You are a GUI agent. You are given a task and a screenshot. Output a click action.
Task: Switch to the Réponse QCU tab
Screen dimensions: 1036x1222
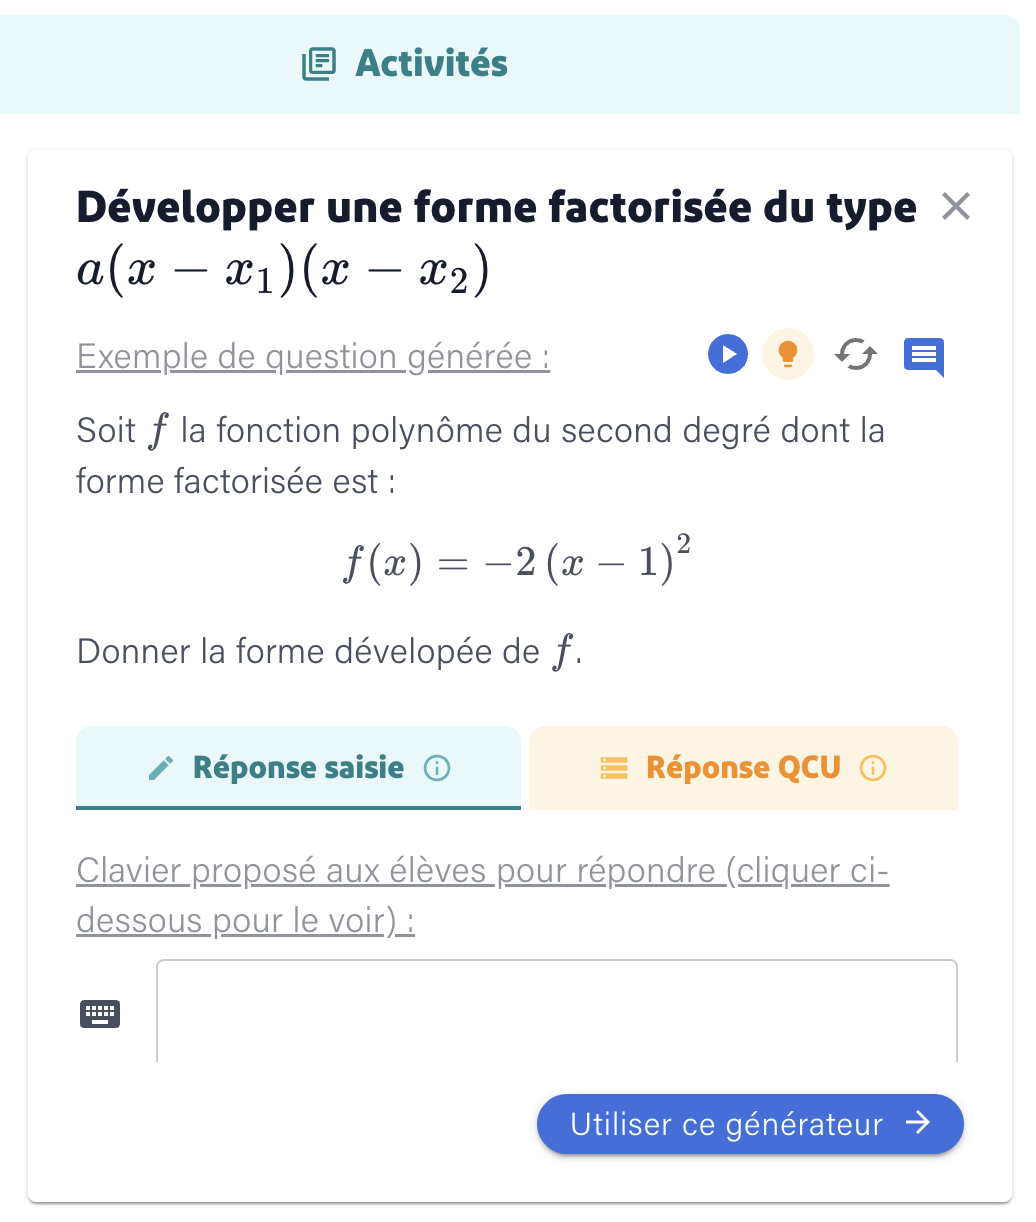[x=743, y=768]
